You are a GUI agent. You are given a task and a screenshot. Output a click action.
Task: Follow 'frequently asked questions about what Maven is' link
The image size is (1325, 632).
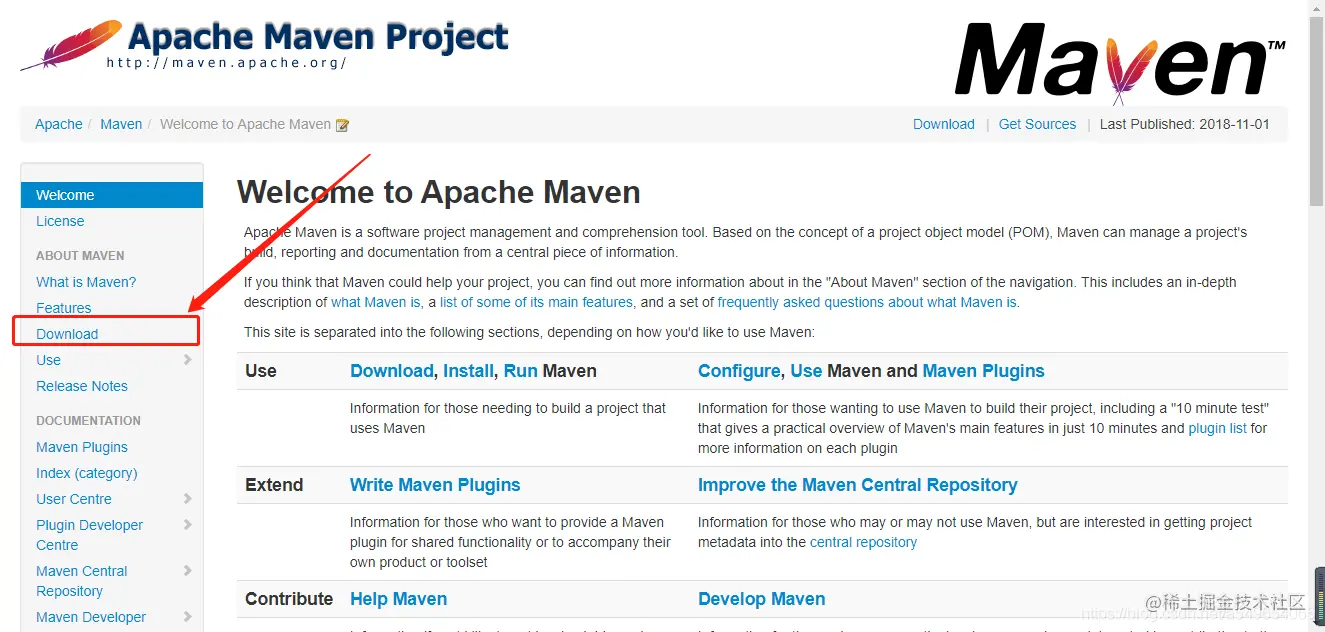coord(867,302)
